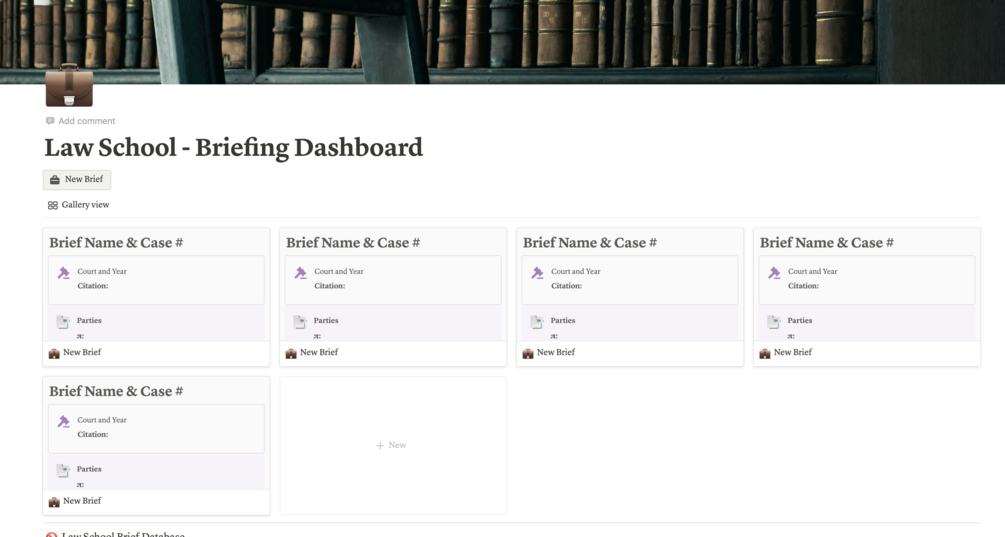Click gavel icon in second brief card
The image size is (1005, 537).
click(x=300, y=273)
